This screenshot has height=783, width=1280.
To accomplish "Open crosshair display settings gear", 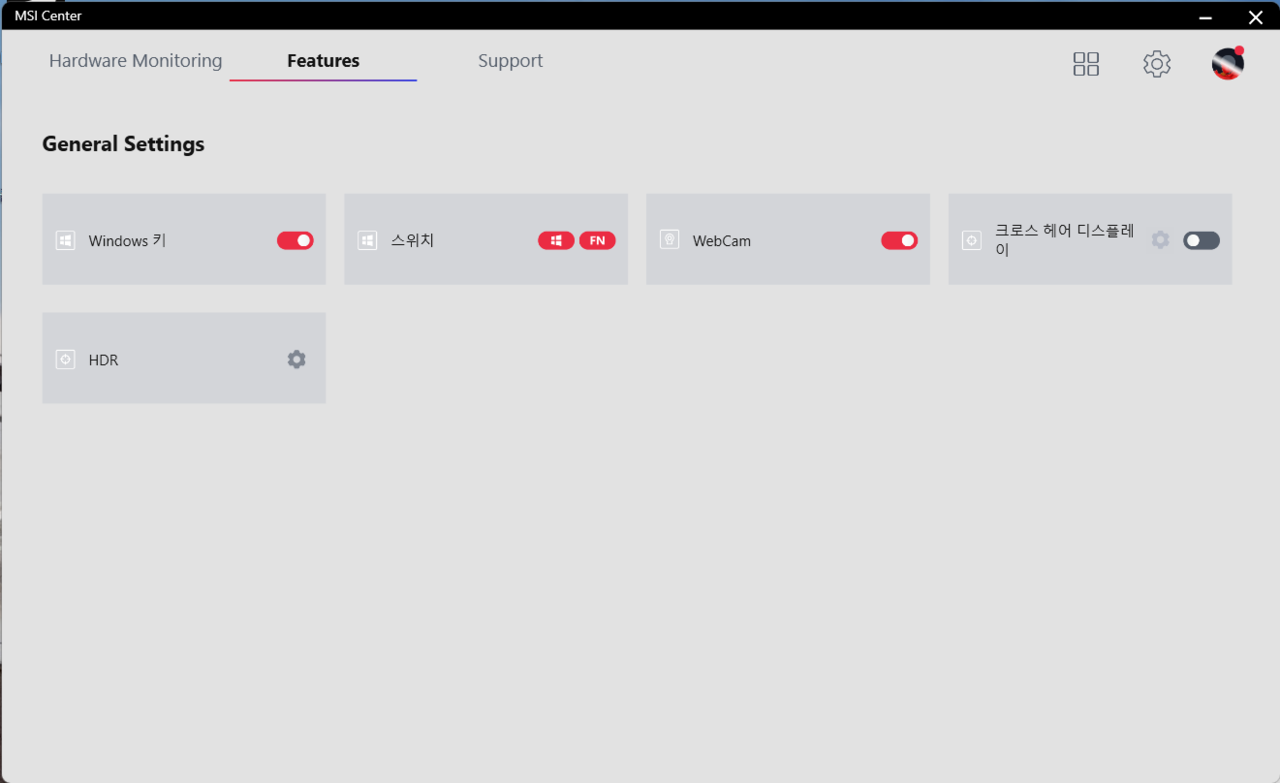I will point(1160,240).
